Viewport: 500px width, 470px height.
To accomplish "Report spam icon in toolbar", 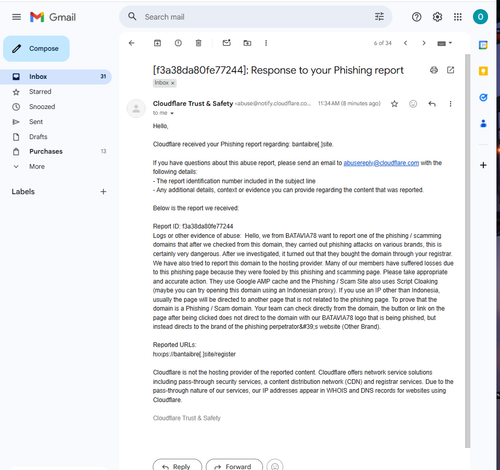I will coord(178,43).
